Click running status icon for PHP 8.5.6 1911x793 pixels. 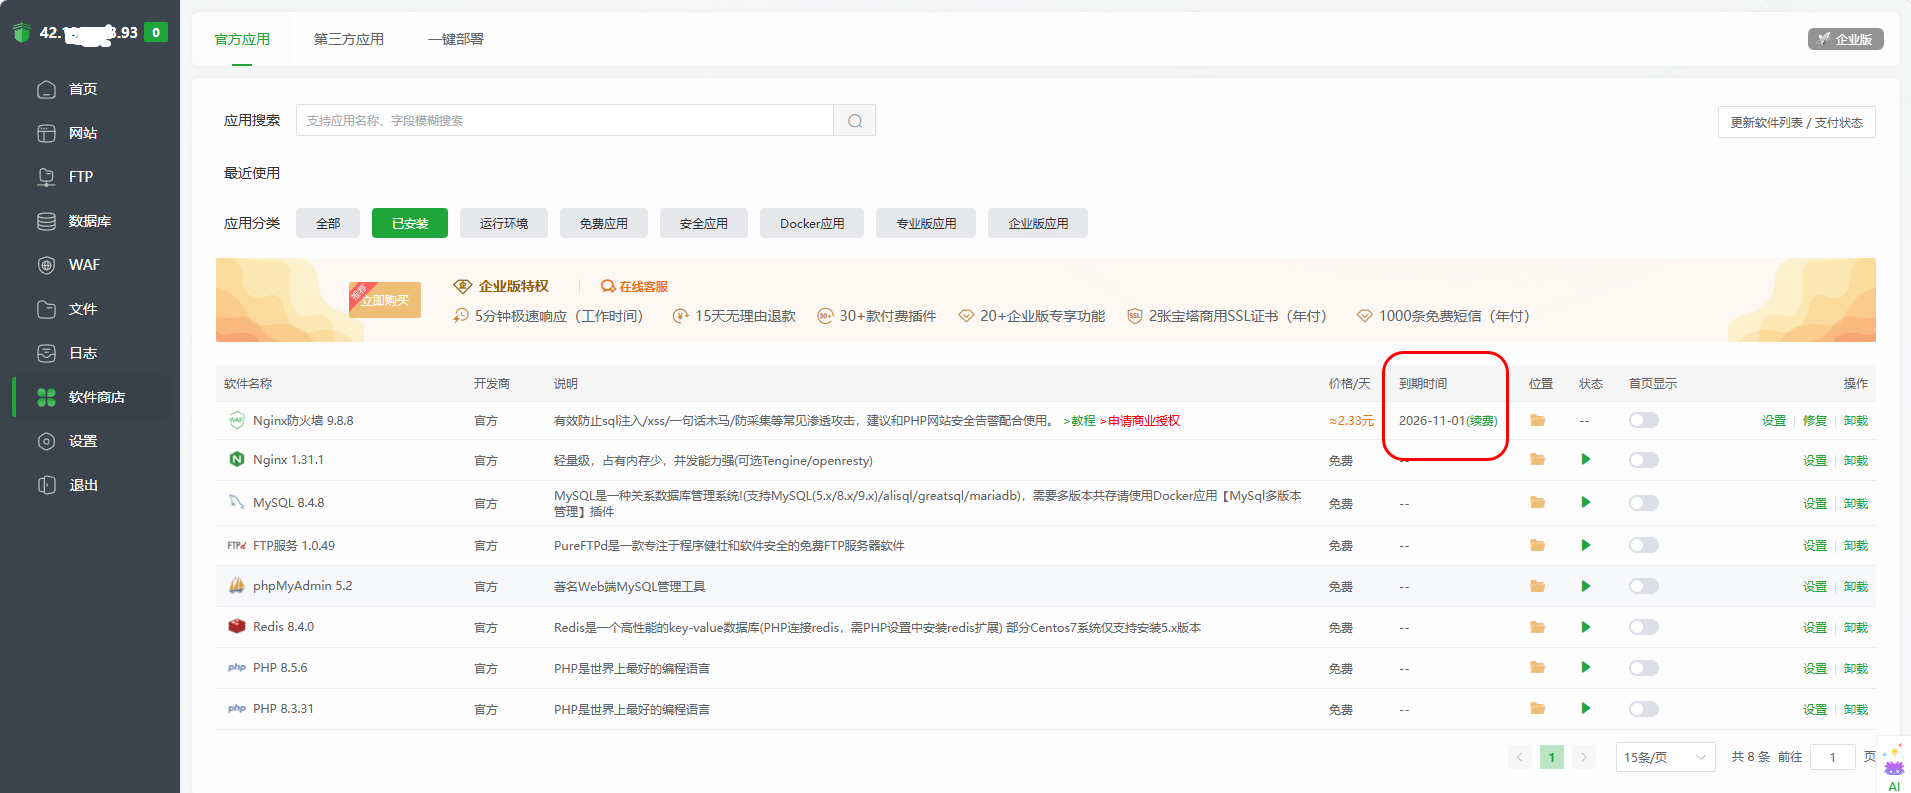pyautogui.click(x=1585, y=667)
